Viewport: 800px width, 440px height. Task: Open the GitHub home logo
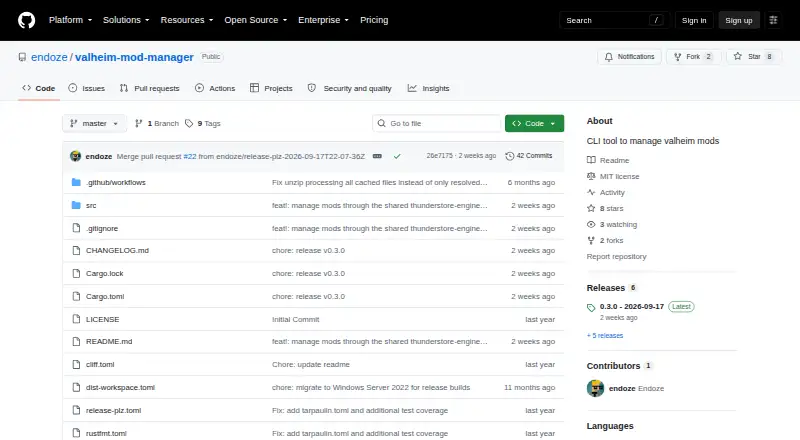tap(27, 20)
